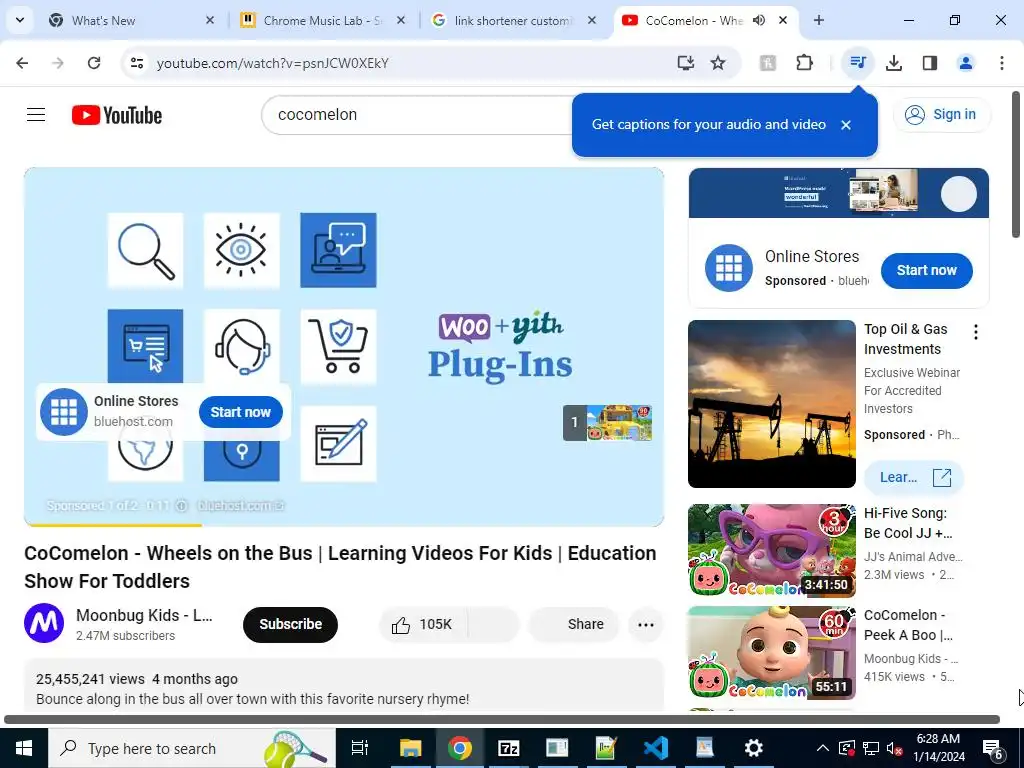Dismiss the captions tooltip with X
The height and width of the screenshot is (768, 1024).
coord(846,125)
